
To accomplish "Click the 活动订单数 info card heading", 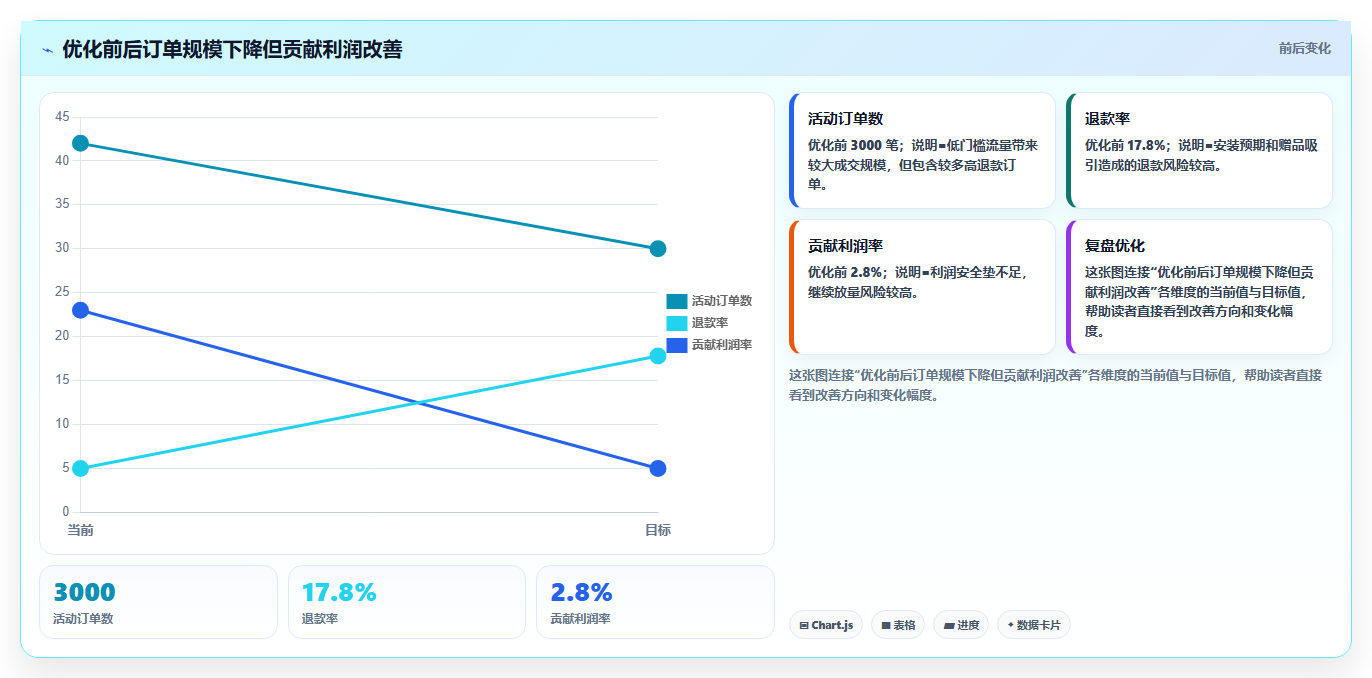I will coord(845,119).
